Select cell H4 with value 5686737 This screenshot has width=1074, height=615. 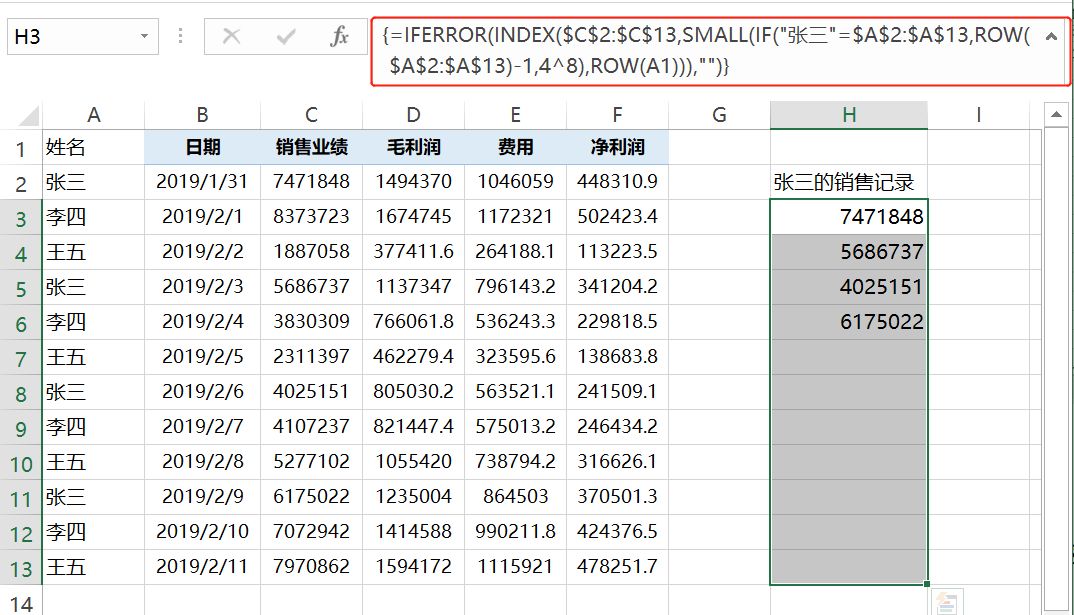849,252
